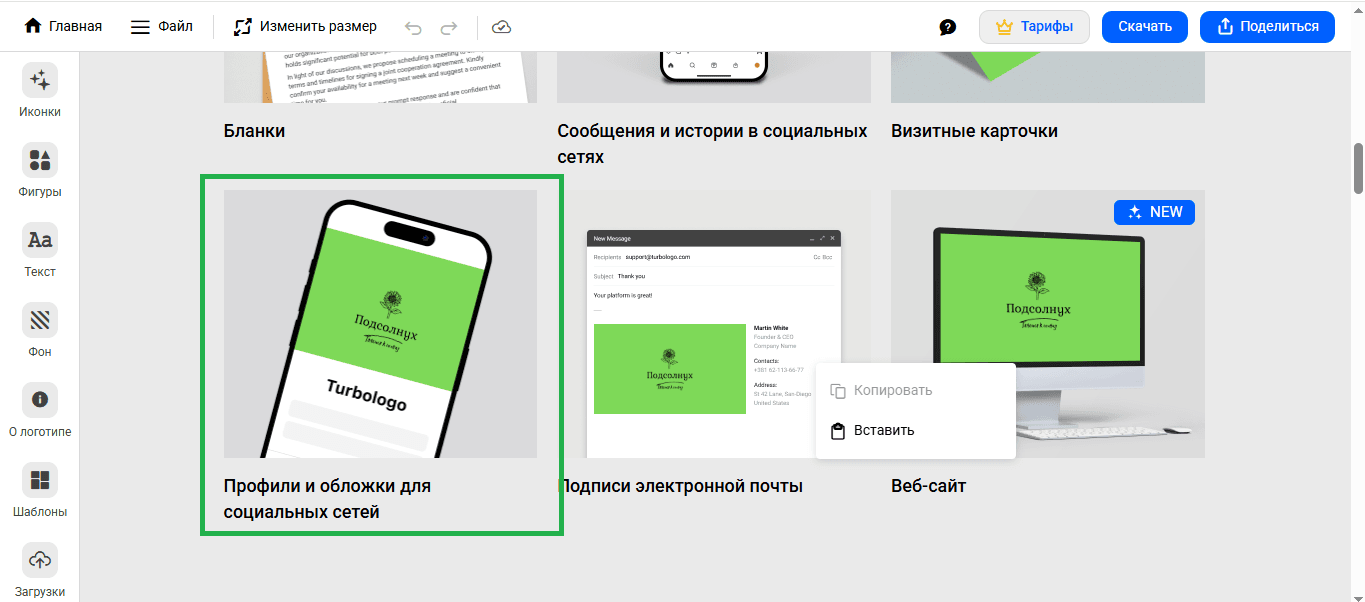Open the Файл menu
1365x602 pixels.
pos(162,26)
